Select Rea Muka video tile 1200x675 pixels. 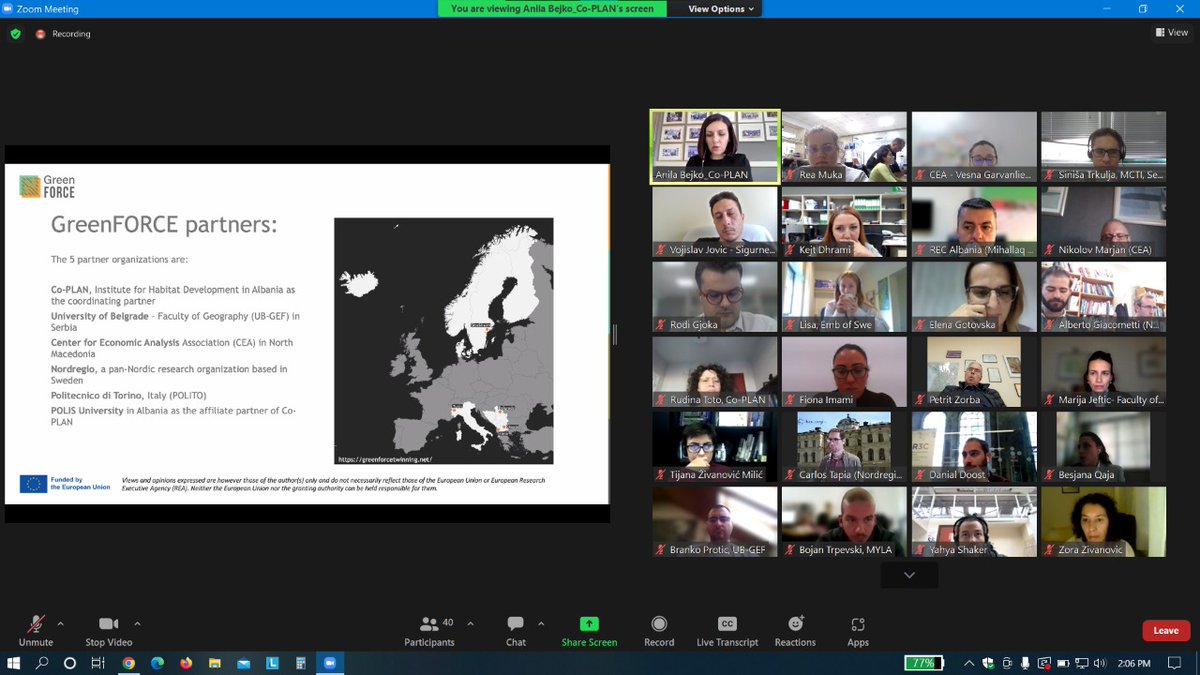click(844, 146)
